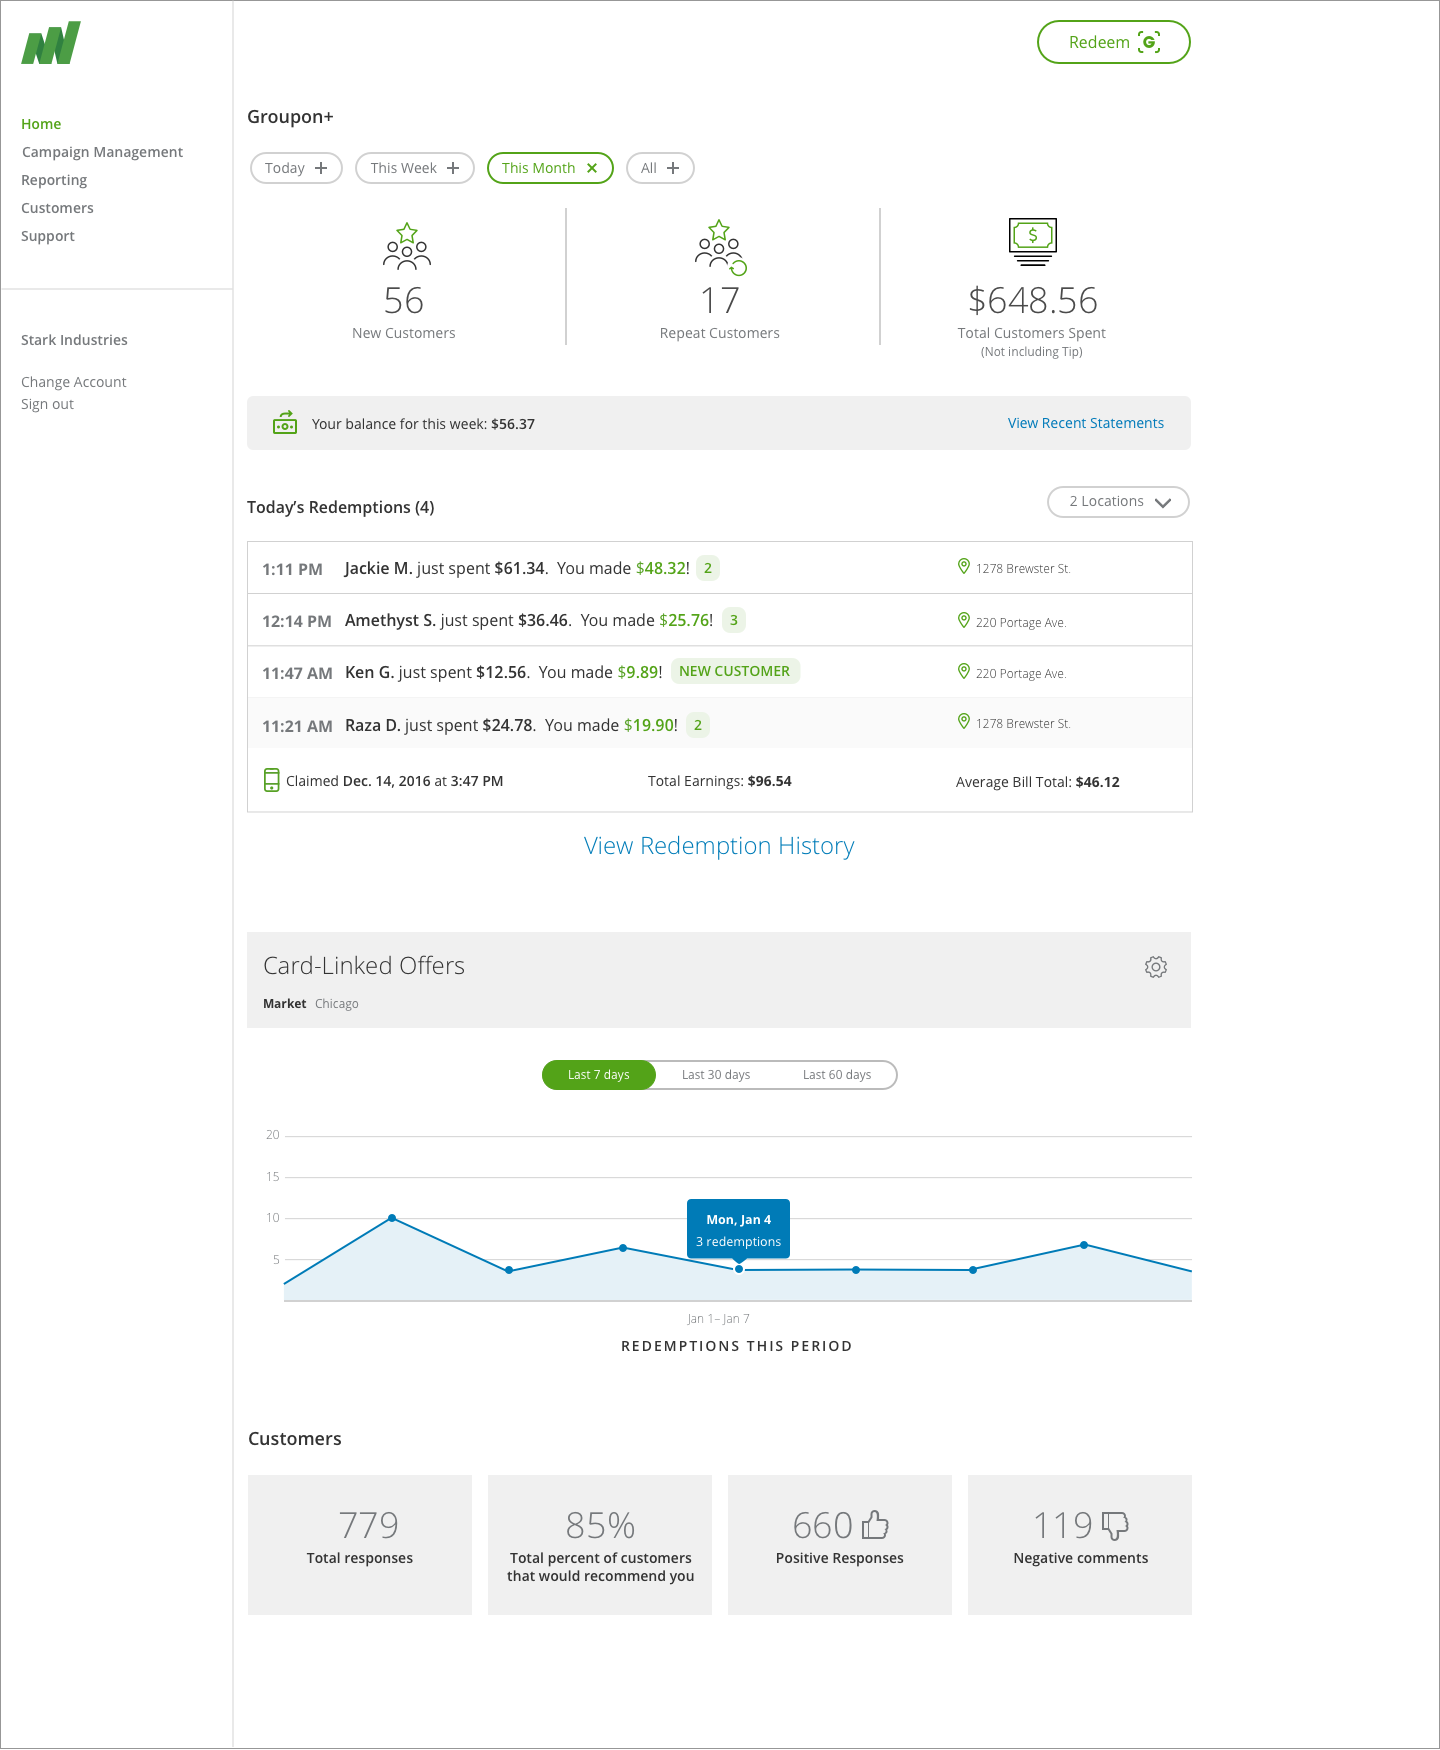1440x1750 pixels.
Task: Open the Card-Linked Offers settings gear
Action: coord(1156,967)
